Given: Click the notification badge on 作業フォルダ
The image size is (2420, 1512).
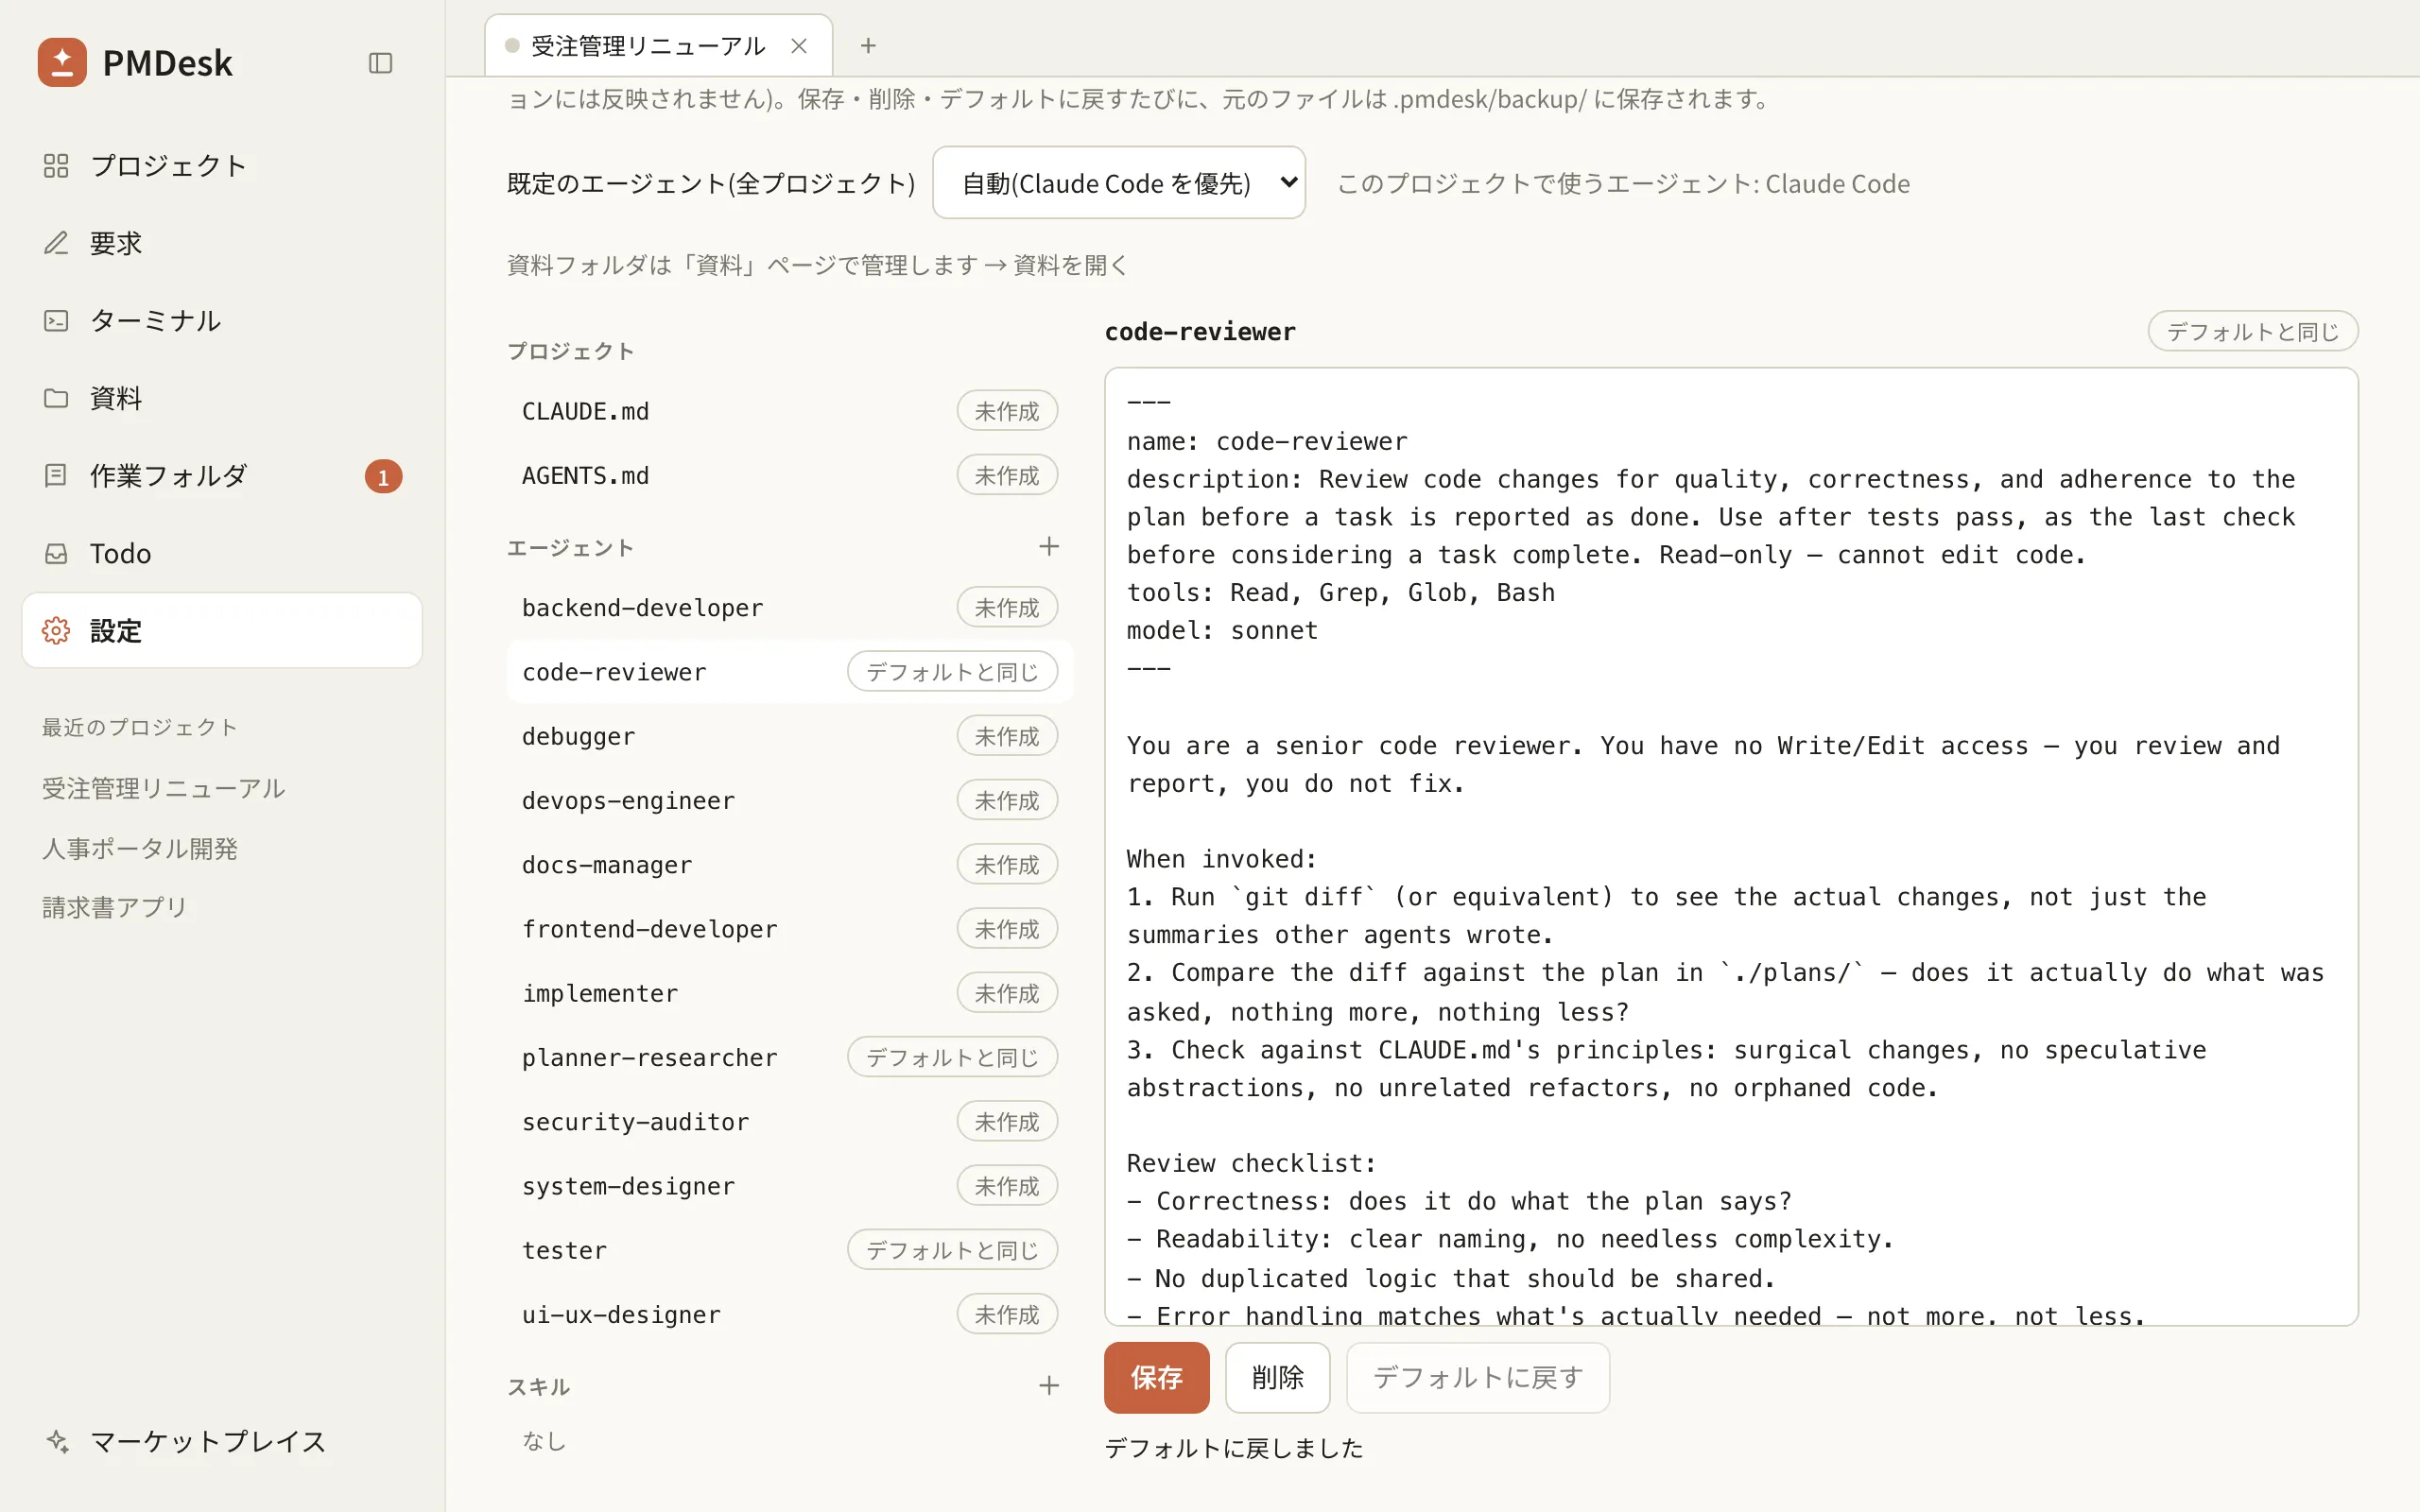Looking at the screenshot, I should click(383, 477).
